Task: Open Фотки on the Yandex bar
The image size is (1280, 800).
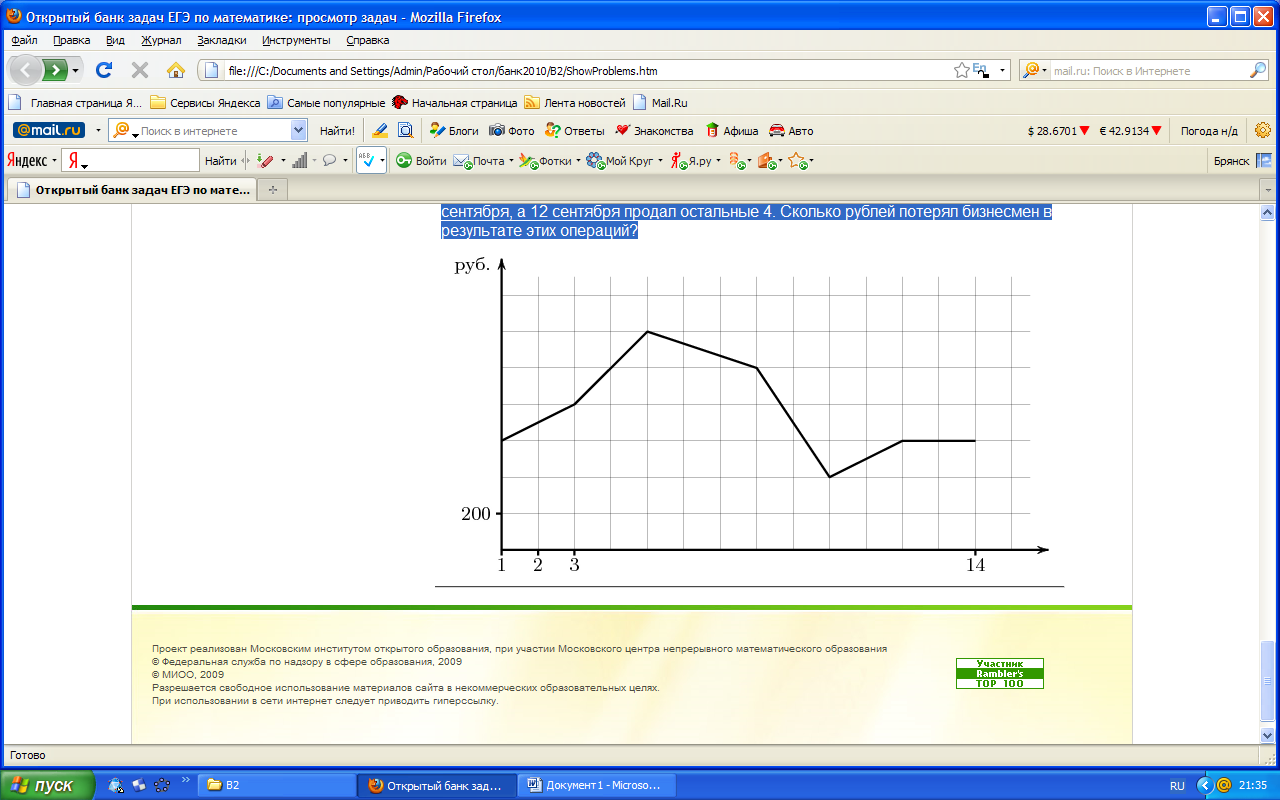Action: (x=545, y=160)
